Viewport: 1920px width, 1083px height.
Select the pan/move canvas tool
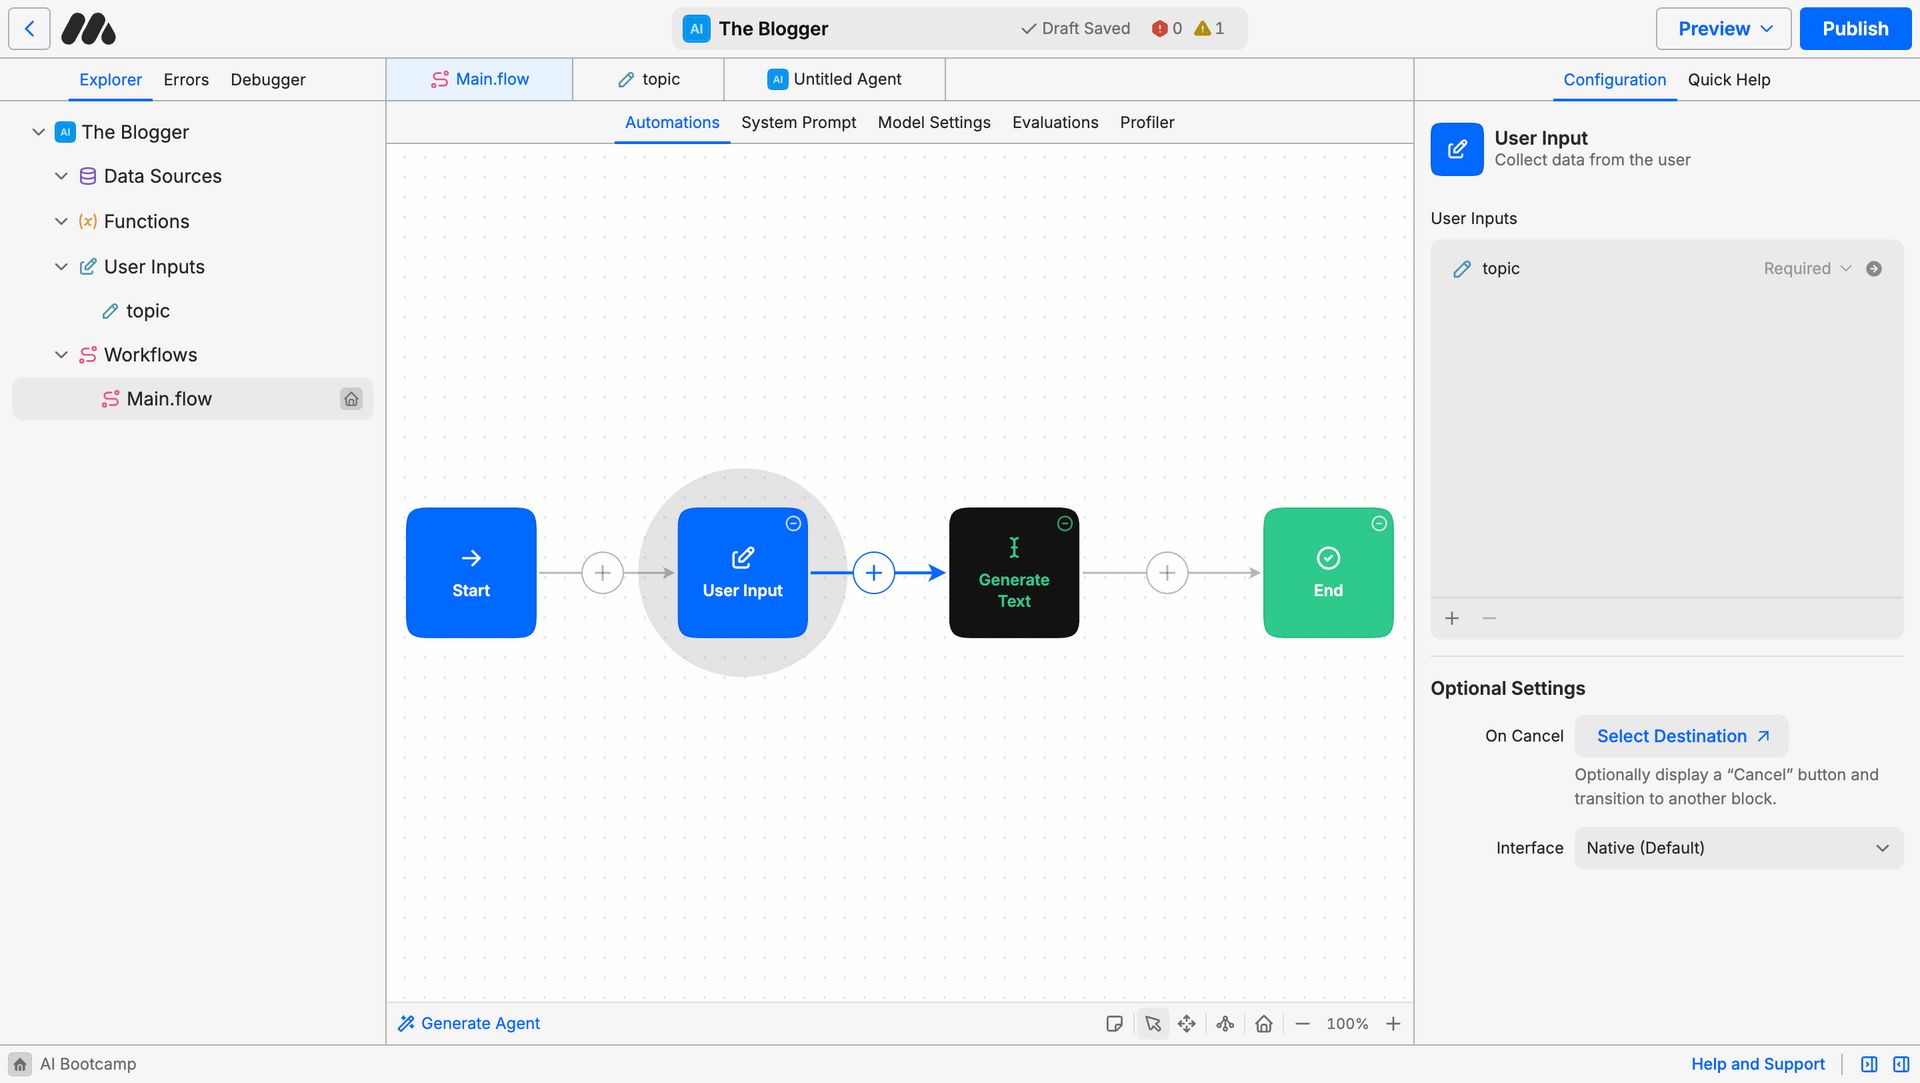click(1187, 1024)
